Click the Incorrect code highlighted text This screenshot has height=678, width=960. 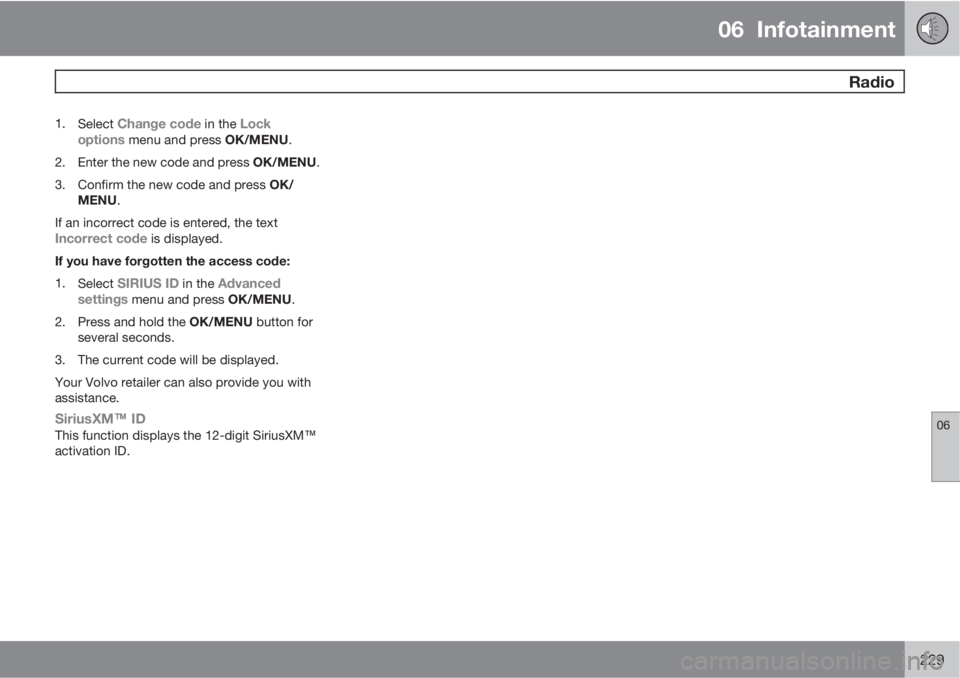(101, 238)
